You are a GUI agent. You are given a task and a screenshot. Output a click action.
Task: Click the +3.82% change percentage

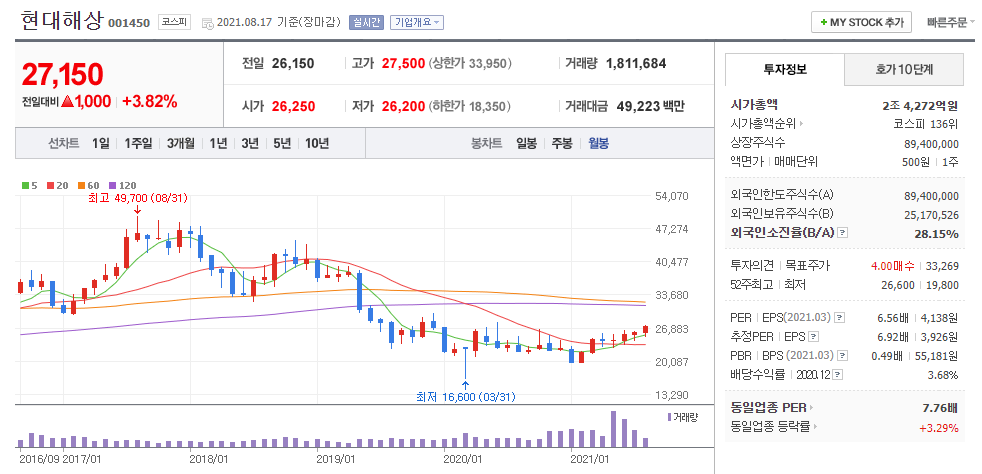tap(150, 101)
